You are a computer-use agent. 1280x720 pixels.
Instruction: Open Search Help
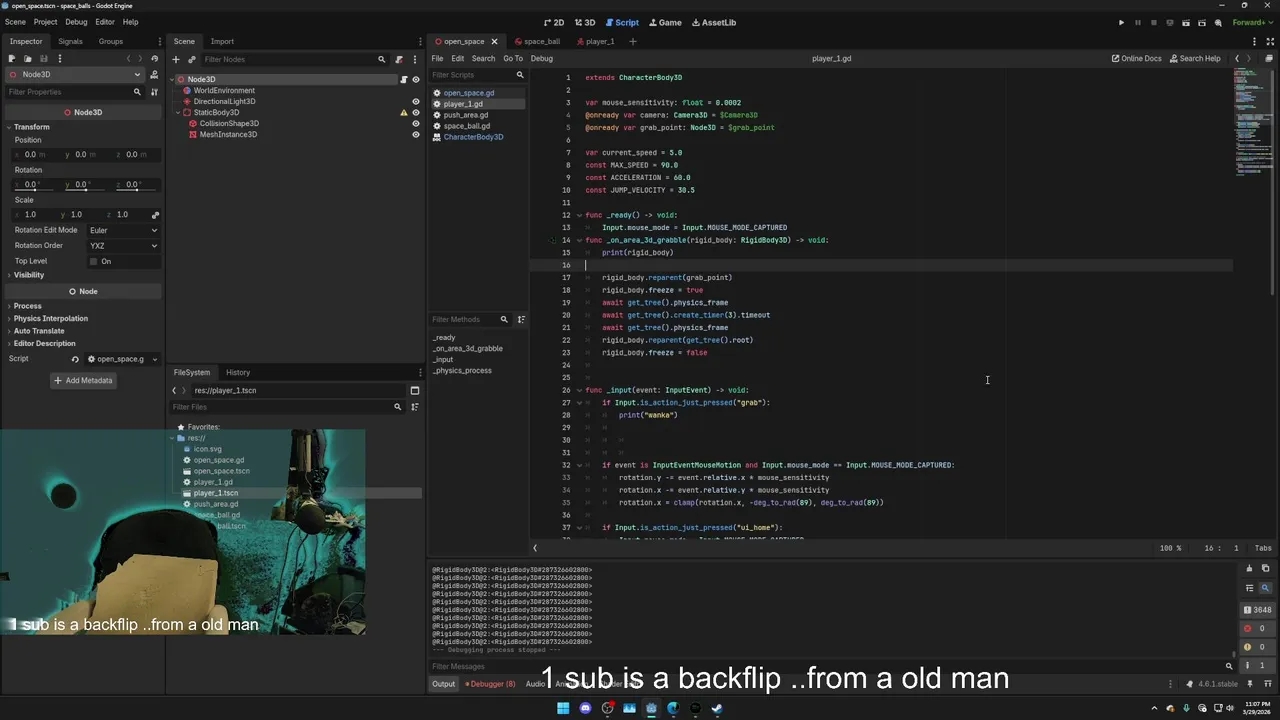pos(1195,58)
